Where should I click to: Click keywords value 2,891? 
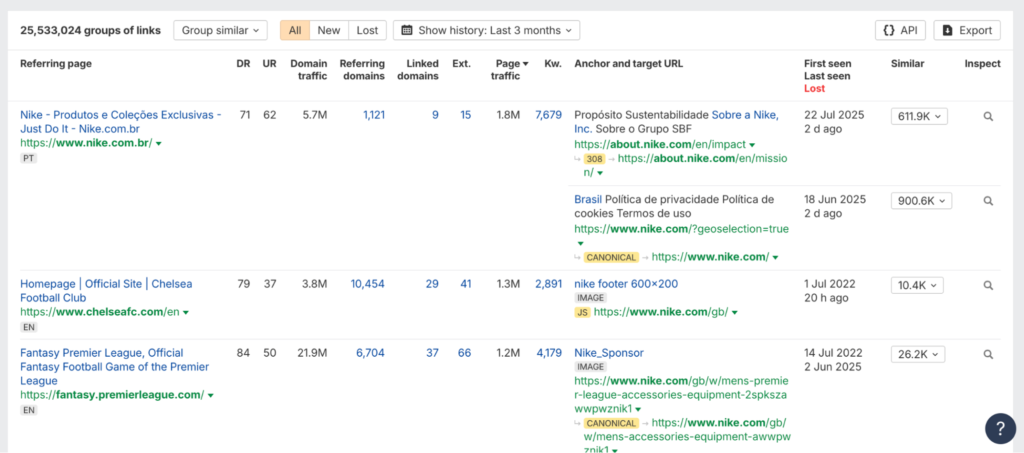point(548,284)
